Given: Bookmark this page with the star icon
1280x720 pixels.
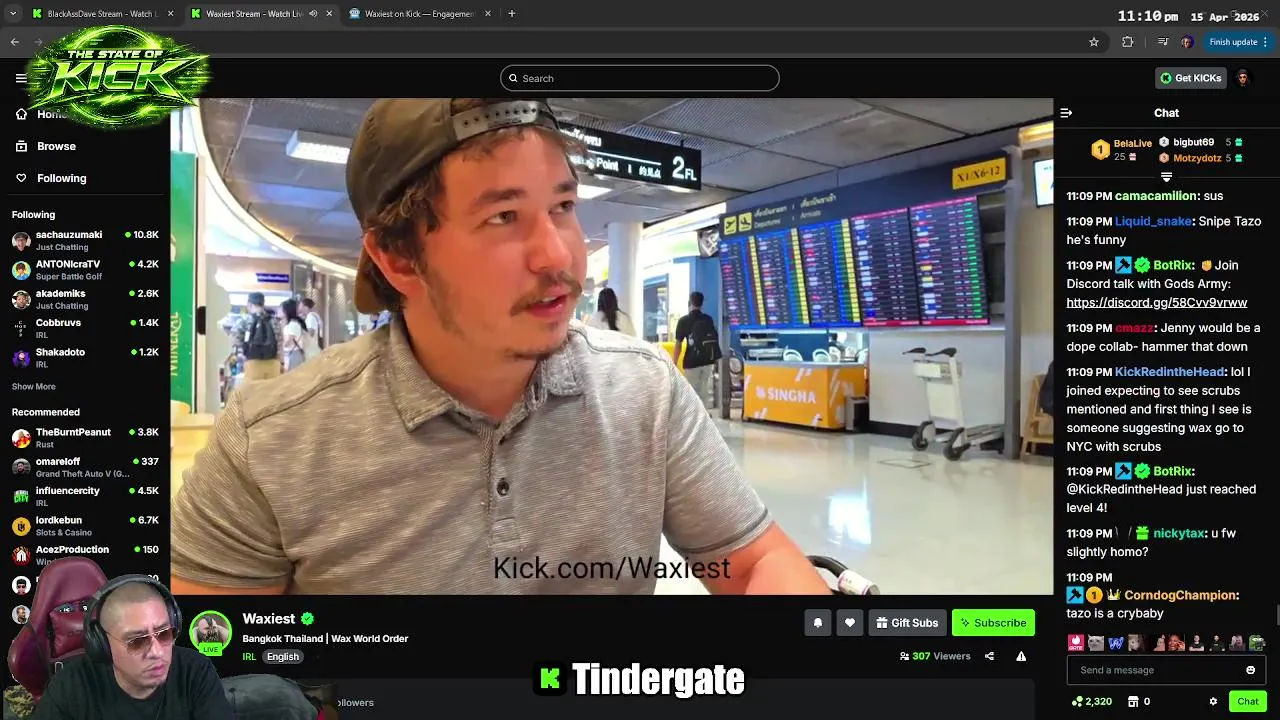Looking at the screenshot, I should [x=1094, y=42].
